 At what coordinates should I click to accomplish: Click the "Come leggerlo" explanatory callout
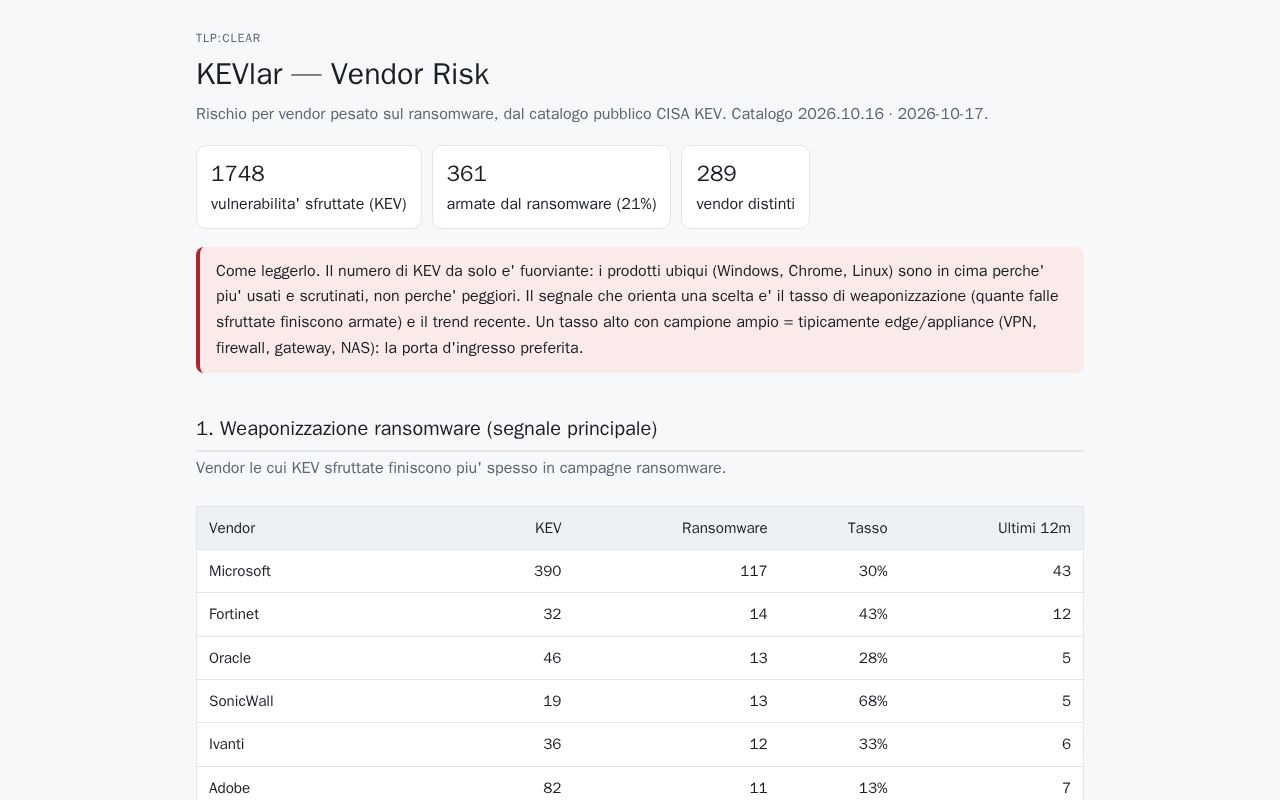(640, 310)
